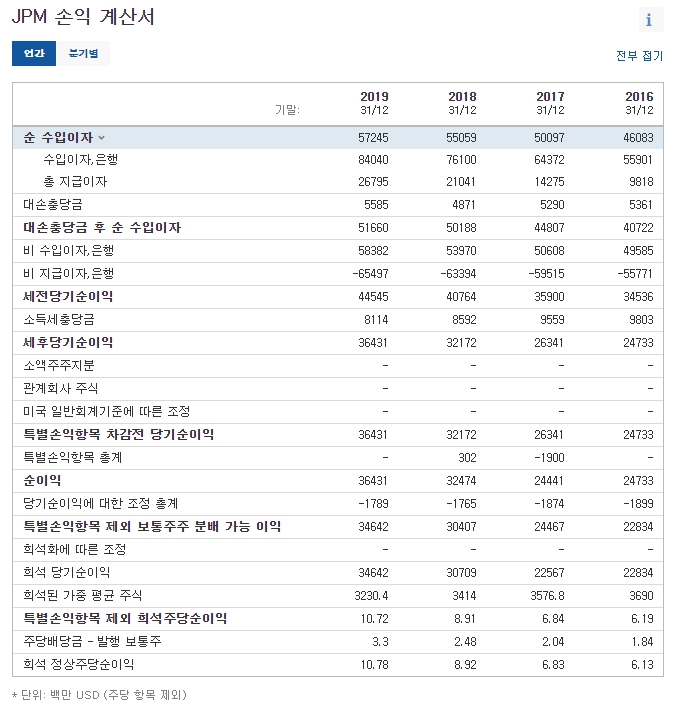The height and width of the screenshot is (710, 674).
Task: Click the value -1789 for 2019
Action: pos(373,504)
